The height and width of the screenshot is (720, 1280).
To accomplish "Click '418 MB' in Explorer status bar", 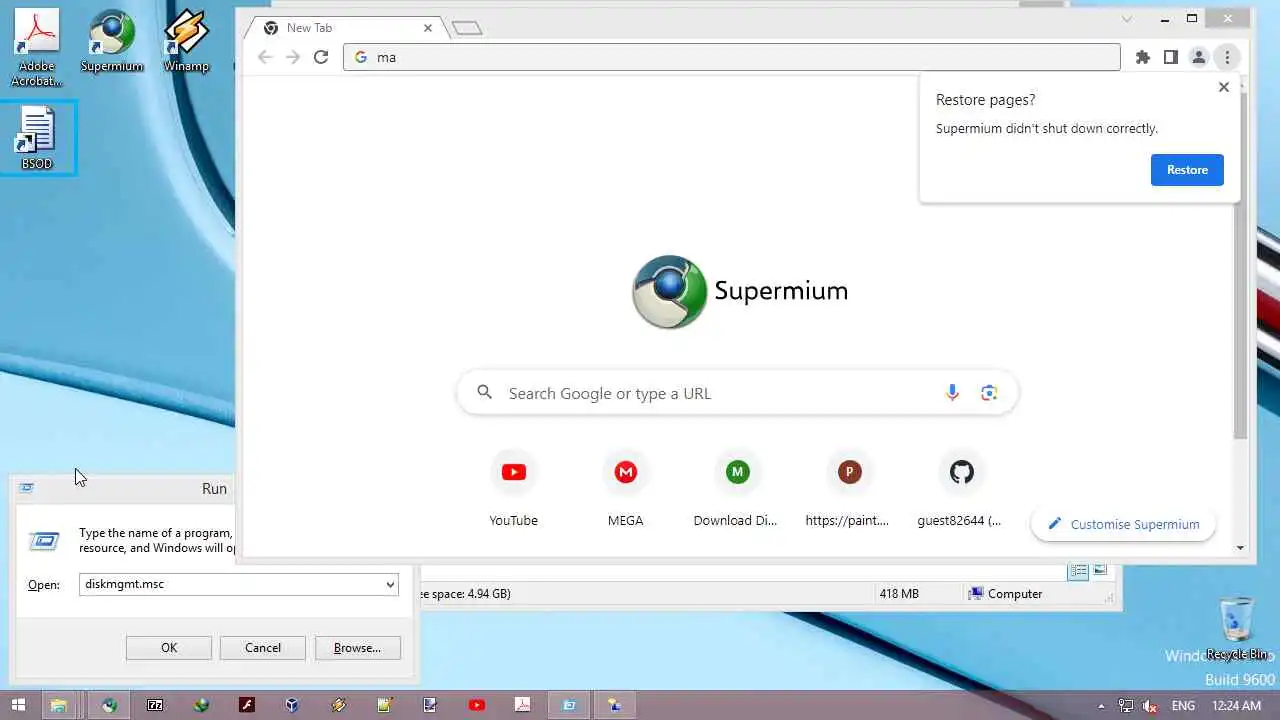I will [x=899, y=594].
